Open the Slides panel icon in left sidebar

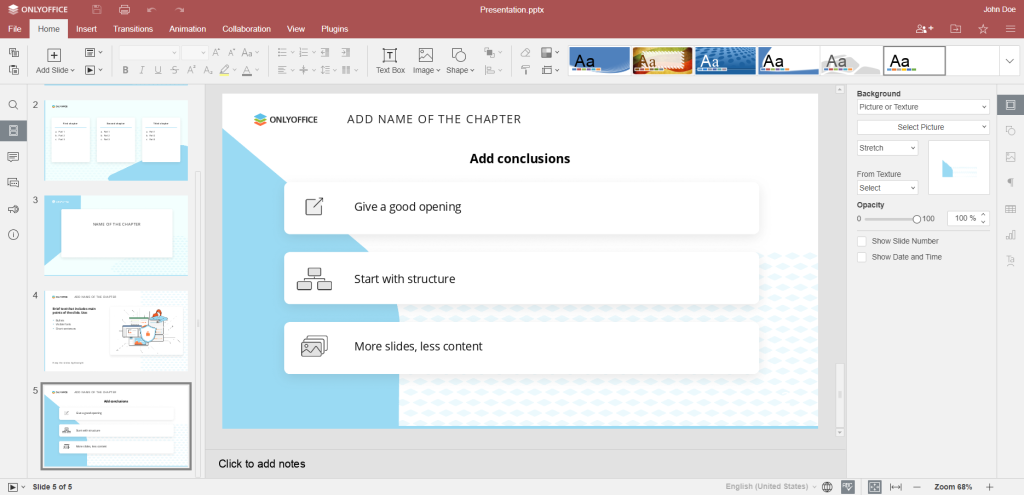click(x=13, y=131)
